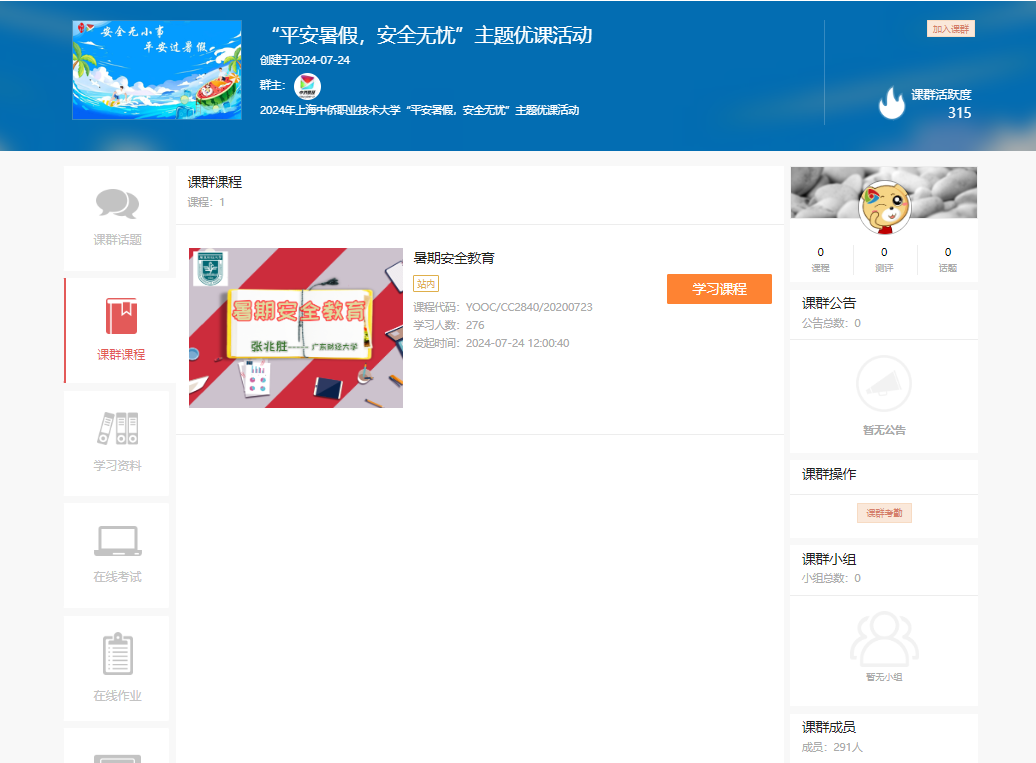Click the 课程: 1 count under 课群课程
This screenshot has width=1036, height=763.
pos(206,202)
